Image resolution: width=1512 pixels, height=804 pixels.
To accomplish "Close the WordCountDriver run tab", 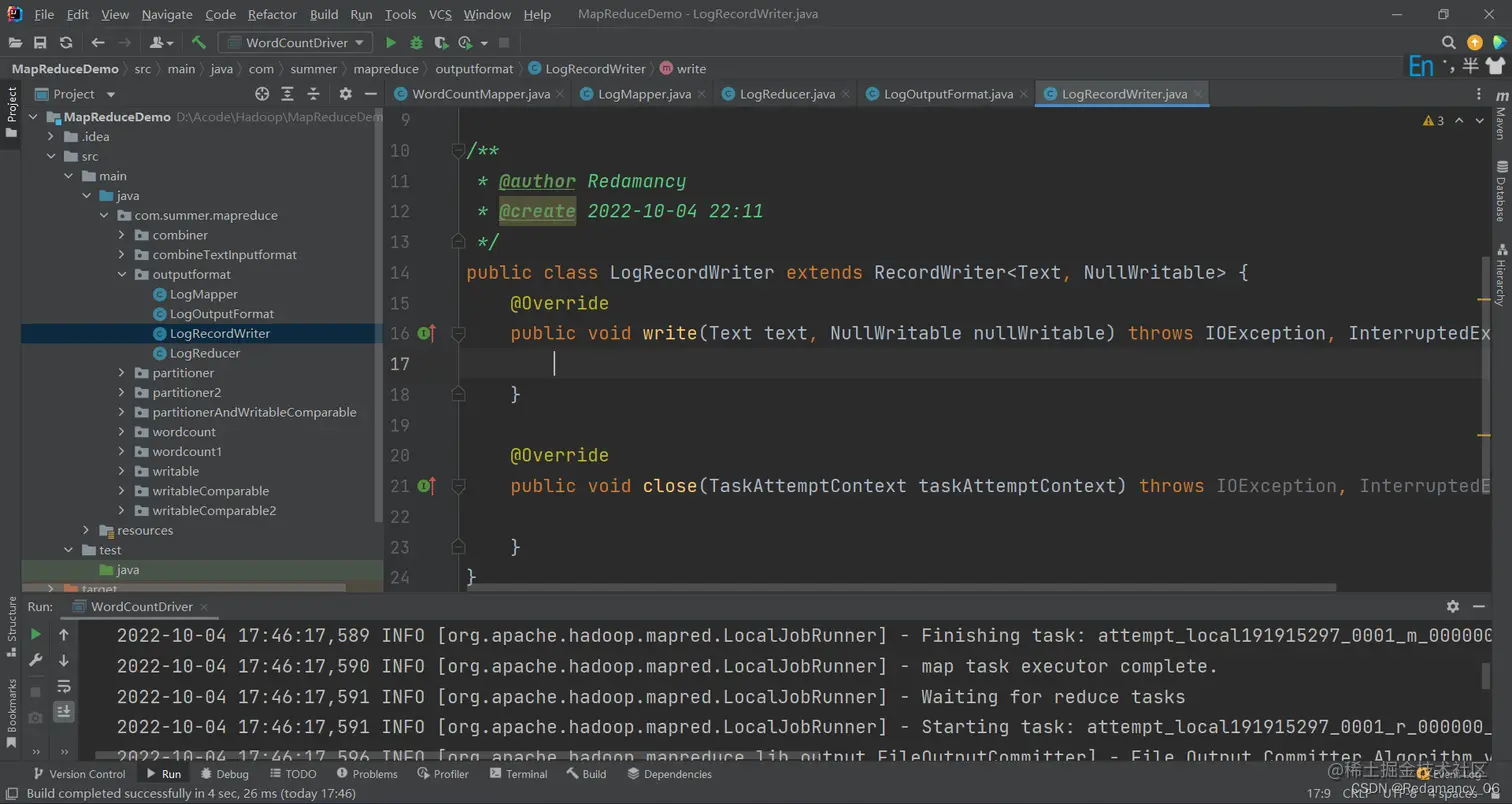I will pos(204,606).
